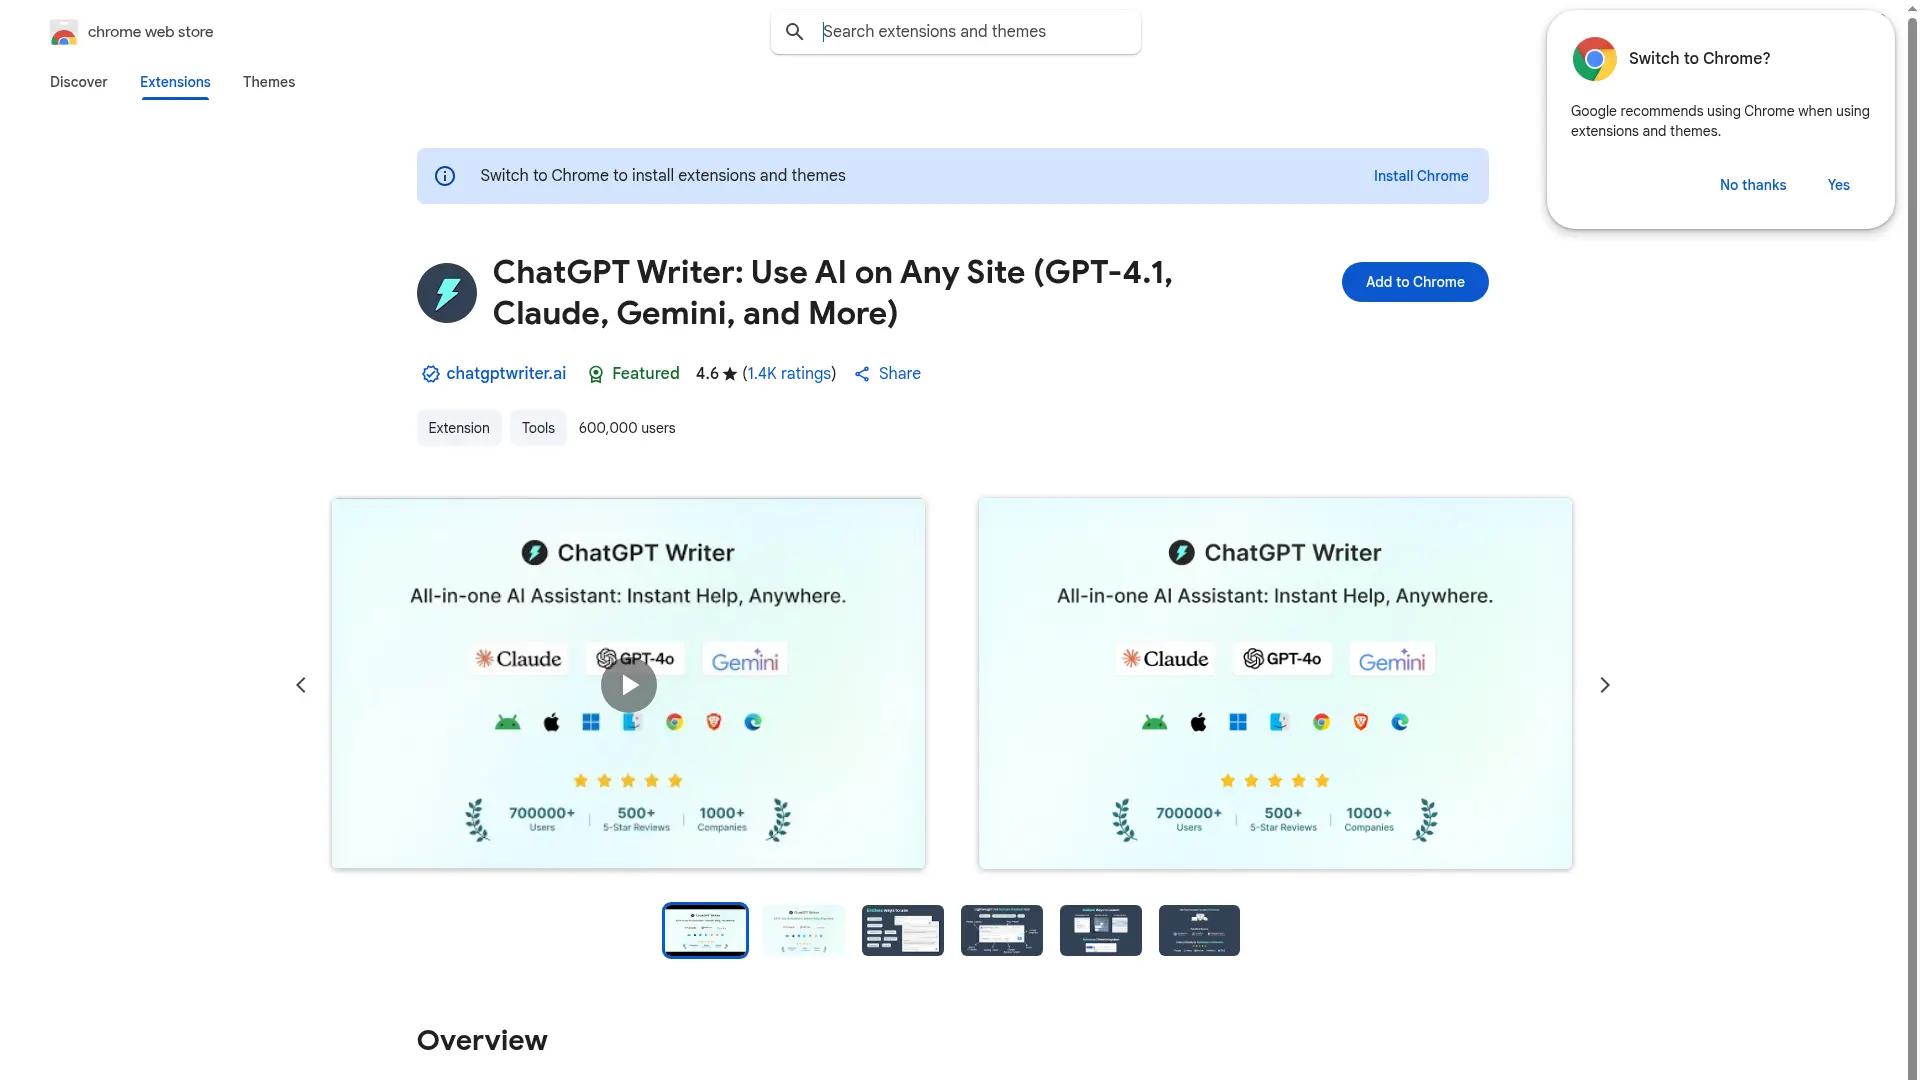This screenshot has width=1920, height=1080.
Task: Click the info icon in the blue banner
Action: pyautogui.click(x=444, y=175)
